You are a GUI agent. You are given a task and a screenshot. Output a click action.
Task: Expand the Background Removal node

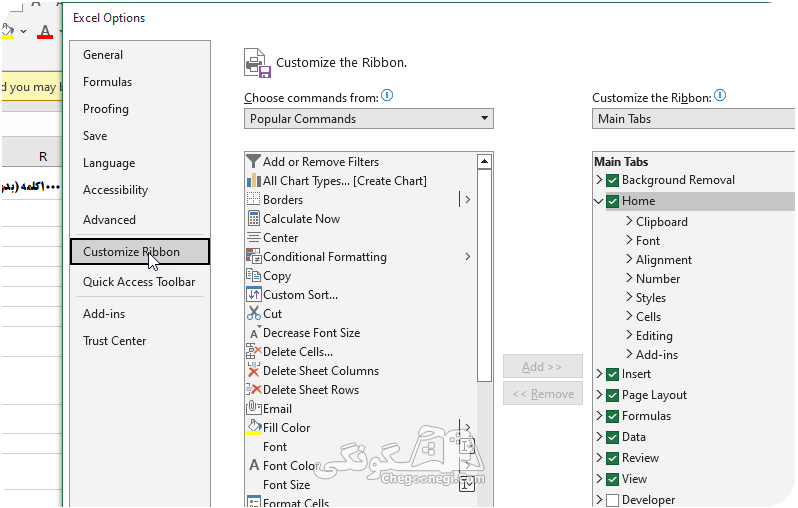tap(599, 180)
